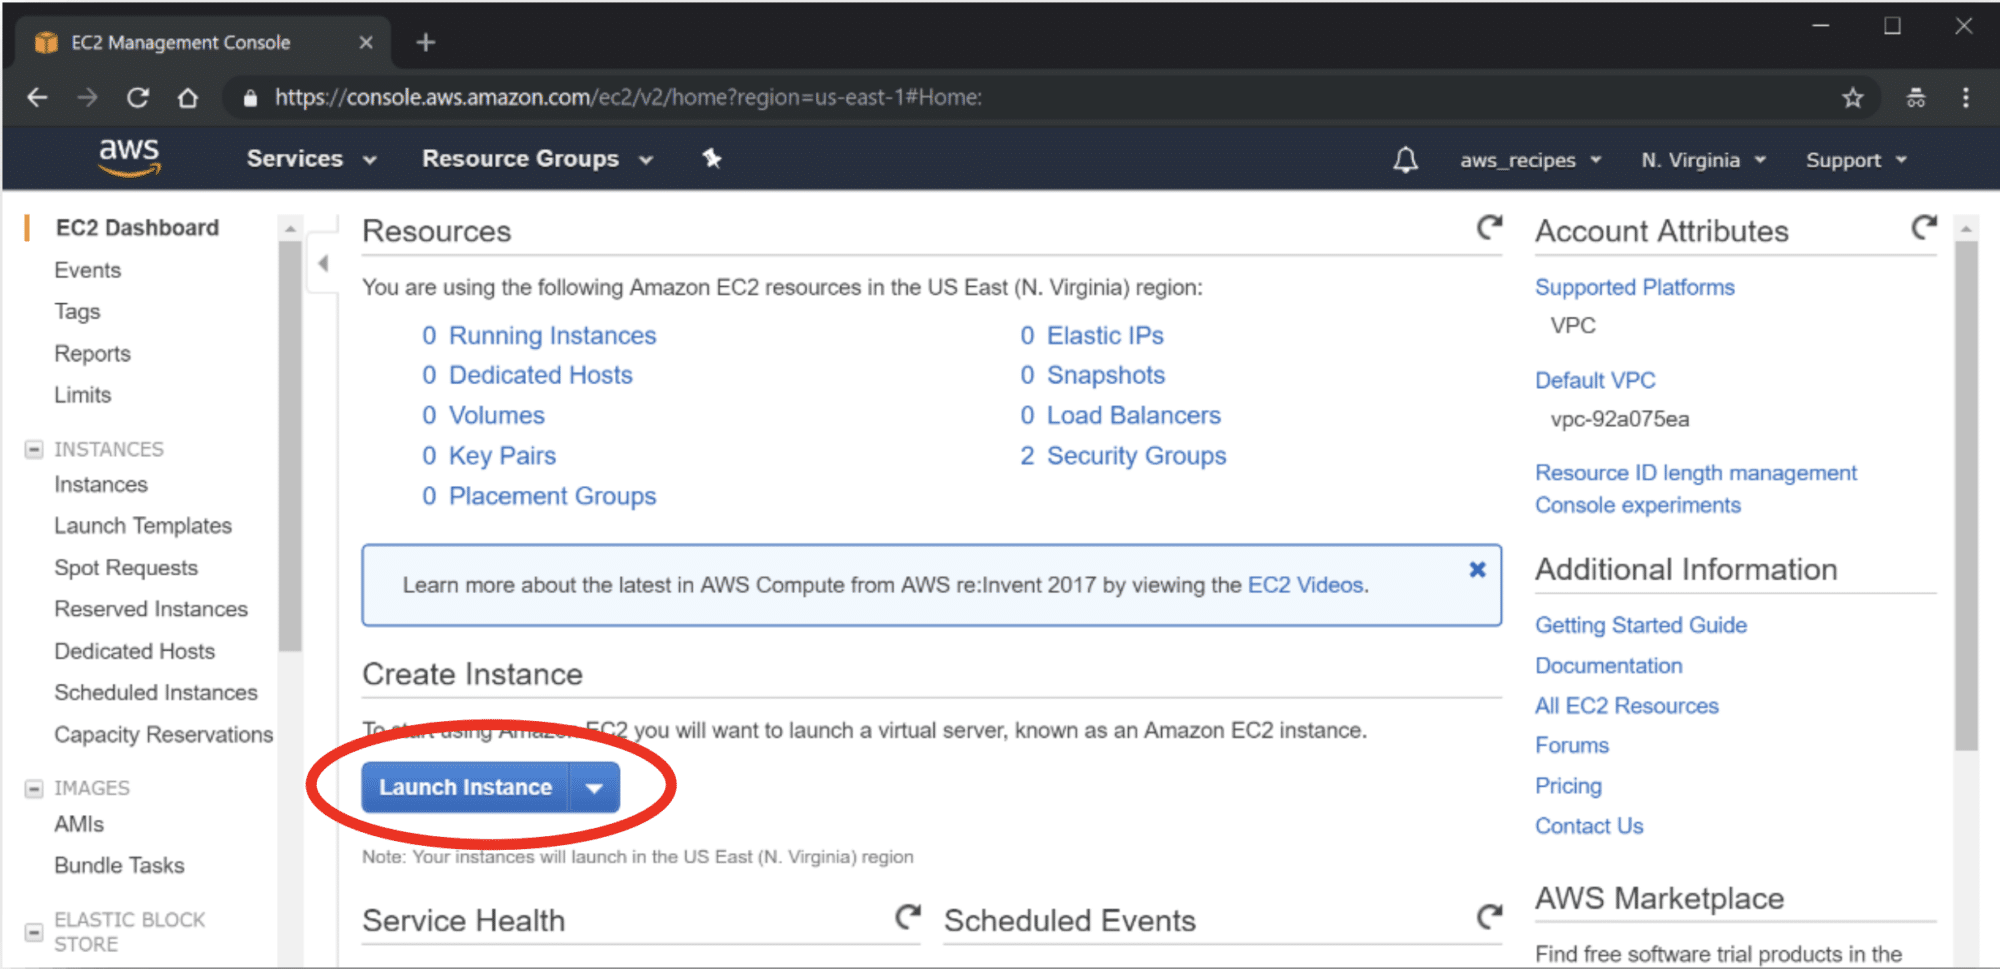View site security lock icon
2000x969 pixels.
tap(250, 97)
